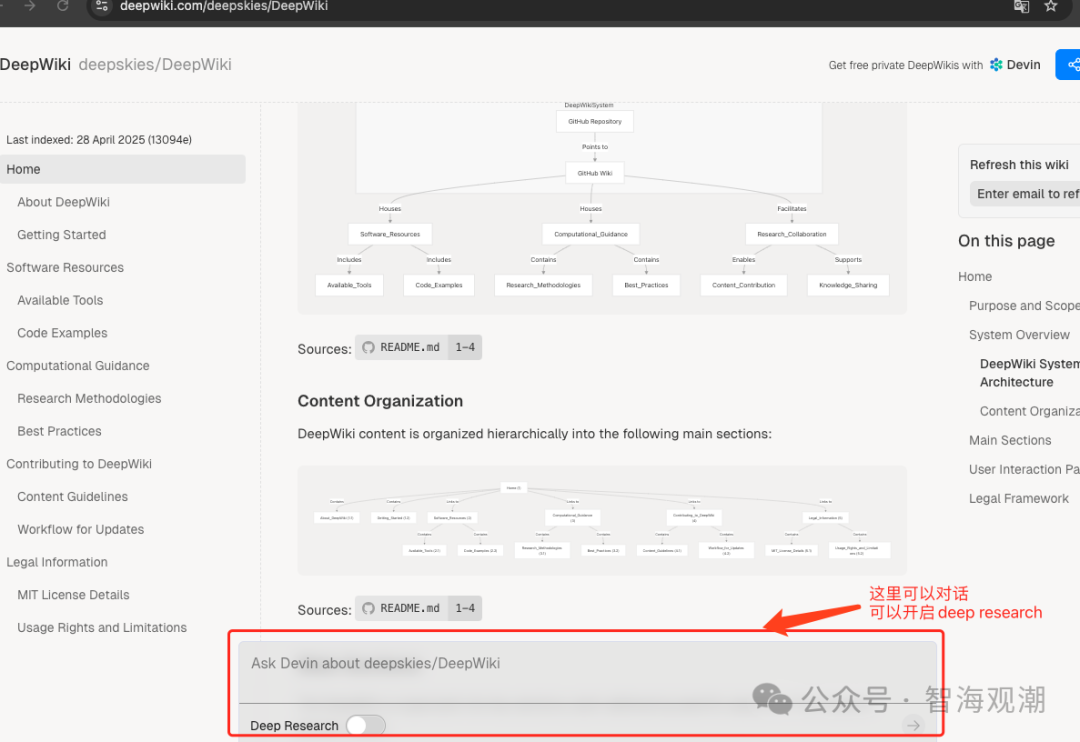Click the translate page icon
This screenshot has width=1080, height=742.
point(1021,6)
